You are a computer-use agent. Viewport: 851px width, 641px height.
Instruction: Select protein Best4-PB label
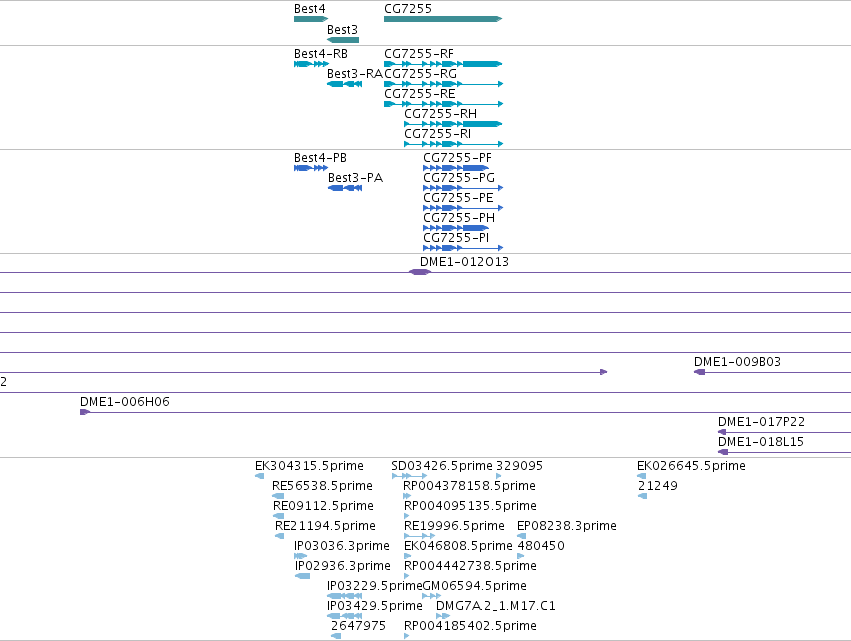point(320,158)
